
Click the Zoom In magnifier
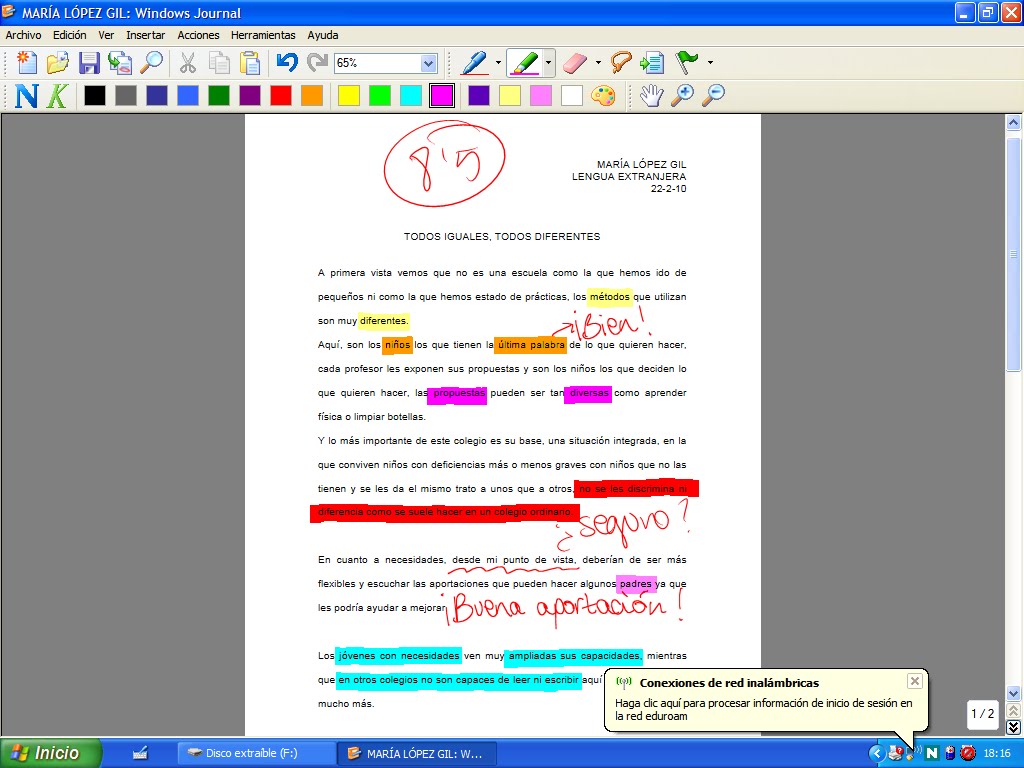[682, 95]
